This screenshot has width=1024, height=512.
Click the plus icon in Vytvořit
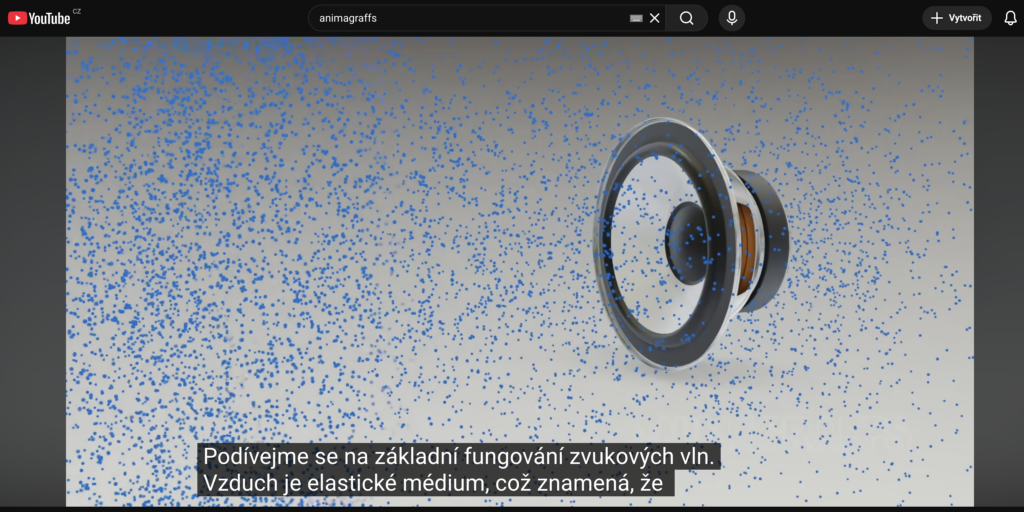[937, 18]
